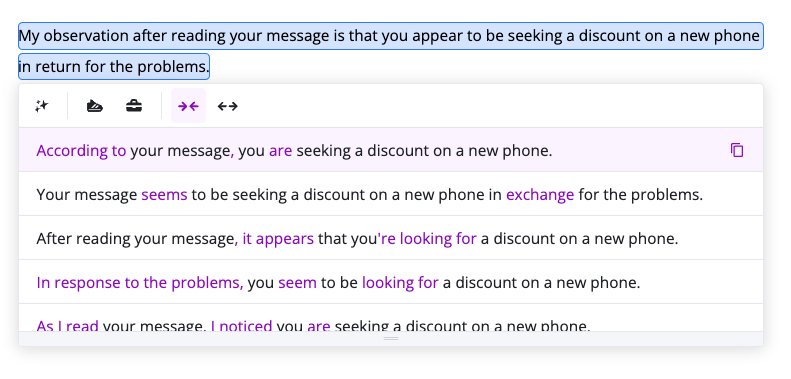Pick the suggestion starting "After reading your message"

click(390, 238)
